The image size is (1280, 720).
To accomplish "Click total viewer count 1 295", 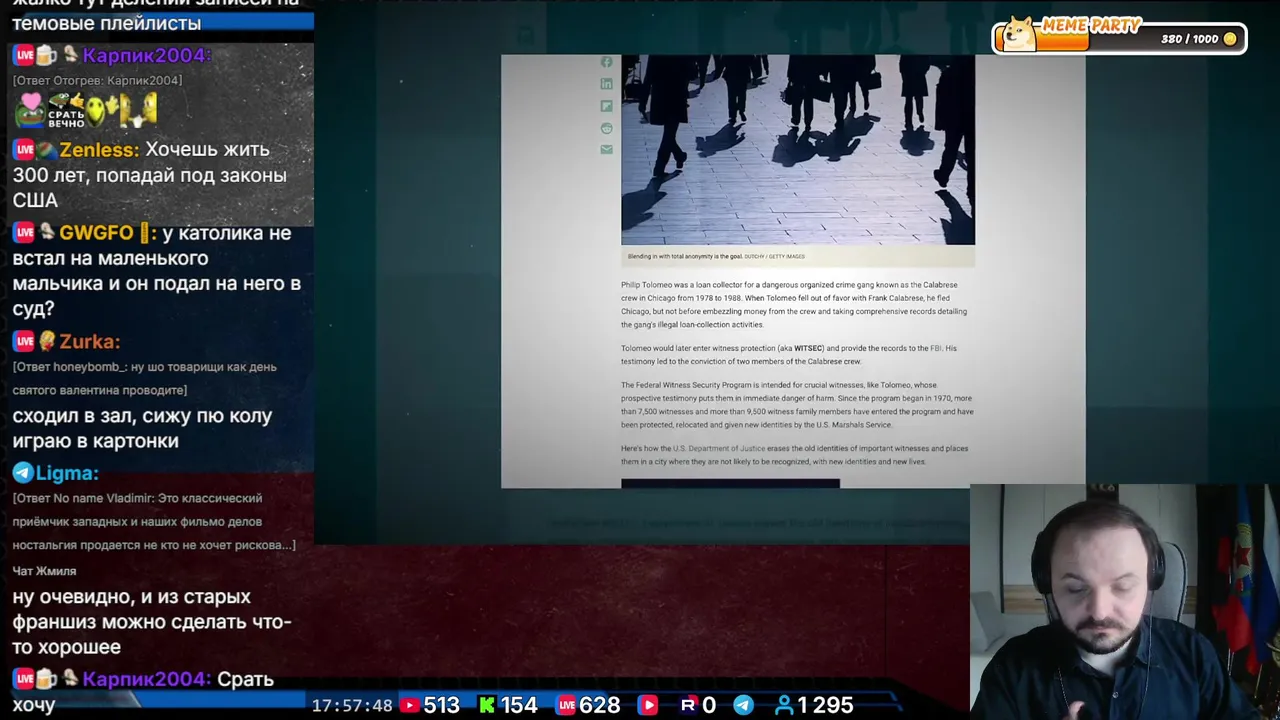I will [x=825, y=706].
